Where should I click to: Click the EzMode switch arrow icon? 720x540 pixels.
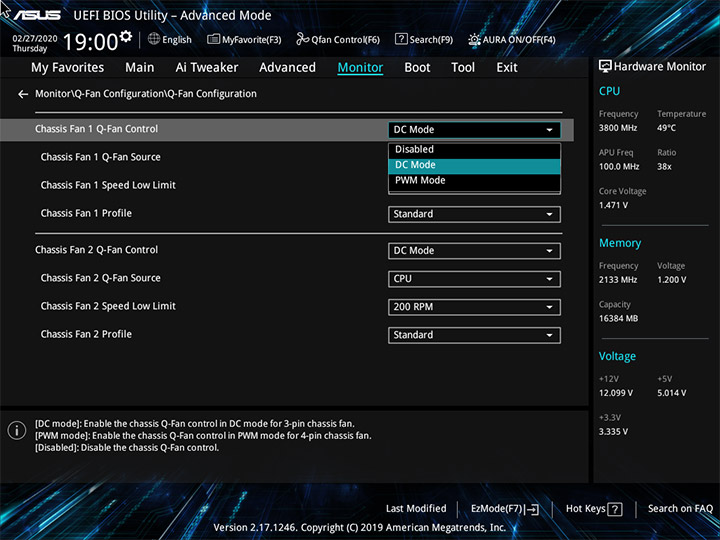[532, 509]
